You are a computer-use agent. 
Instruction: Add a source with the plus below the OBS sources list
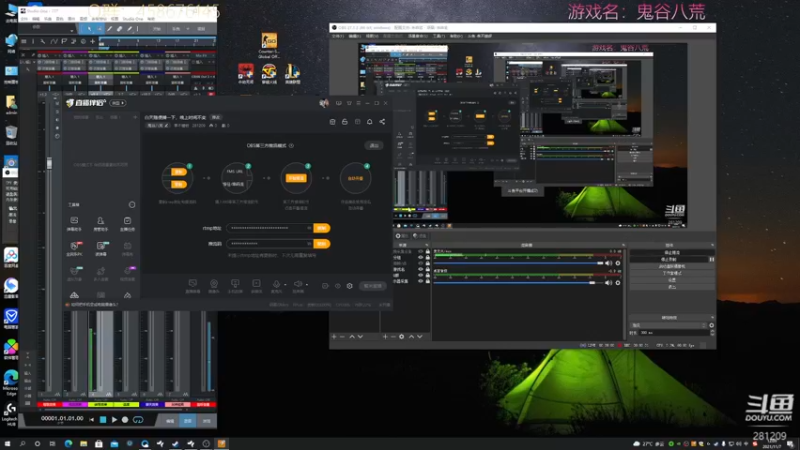tap(385, 337)
